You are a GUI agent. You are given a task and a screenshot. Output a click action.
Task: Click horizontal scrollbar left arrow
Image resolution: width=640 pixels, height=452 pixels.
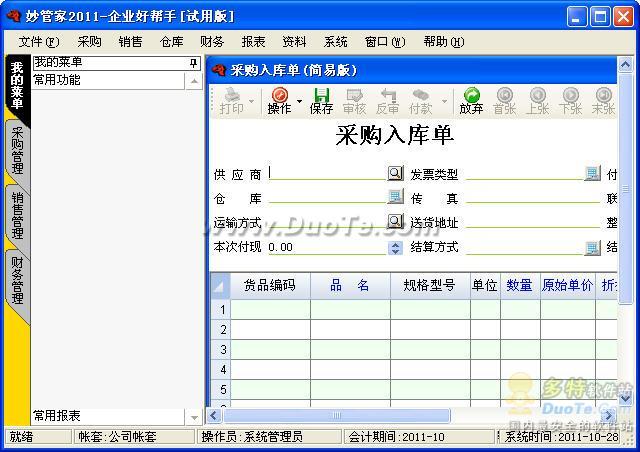click(x=214, y=416)
